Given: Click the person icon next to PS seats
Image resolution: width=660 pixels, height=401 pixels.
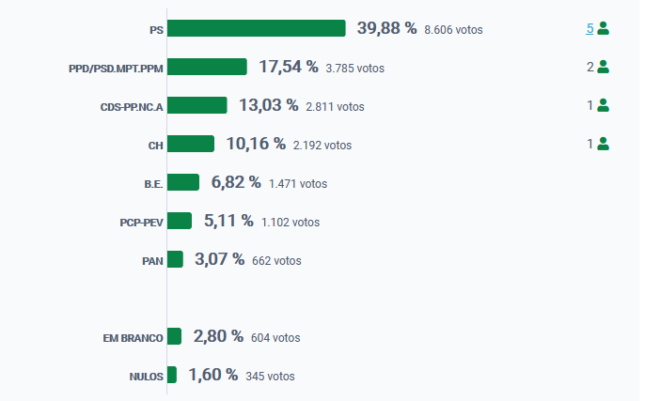Looking at the screenshot, I should pos(603,28).
